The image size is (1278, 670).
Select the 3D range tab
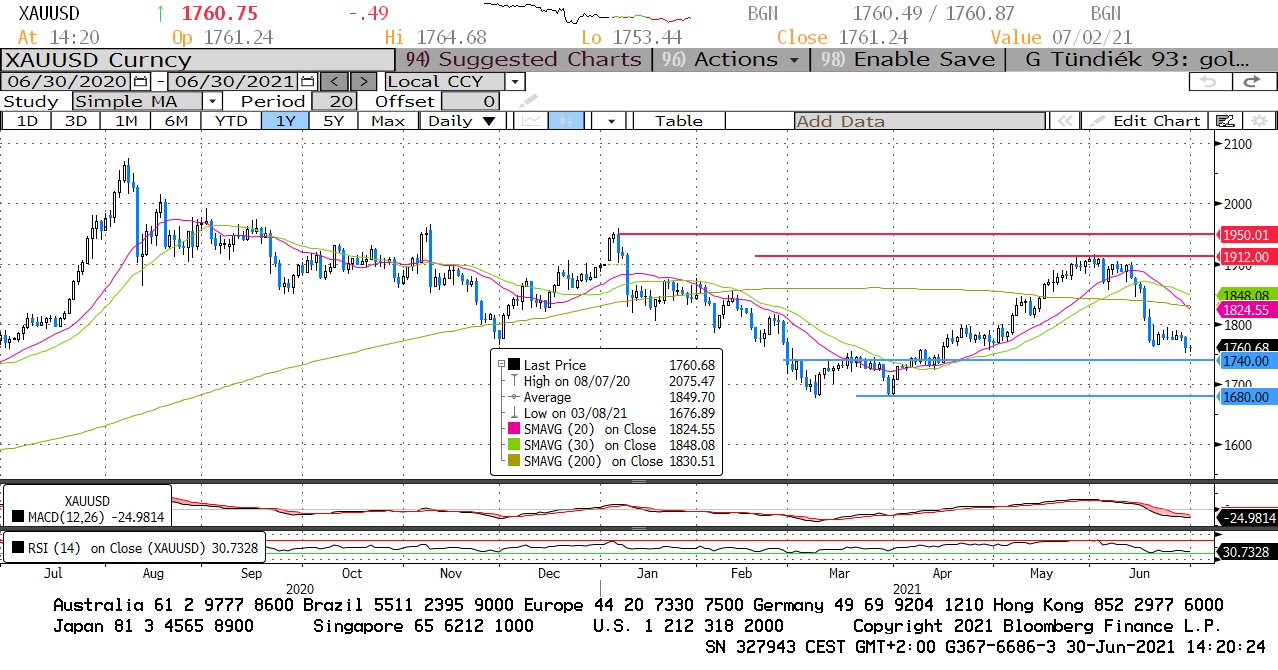pyautogui.click(x=75, y=121)
